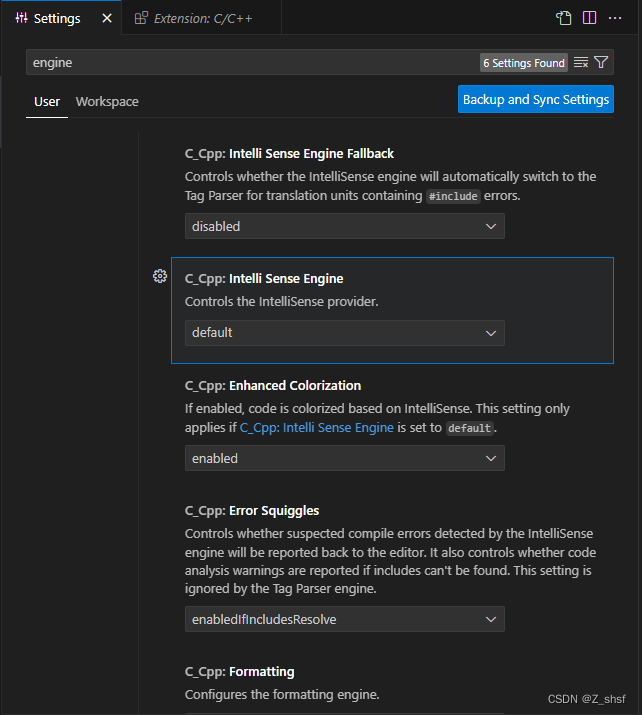The width and height of the screenshot is (642, 715).
Task: Open Settings JSON file icon
Action: 564,18
